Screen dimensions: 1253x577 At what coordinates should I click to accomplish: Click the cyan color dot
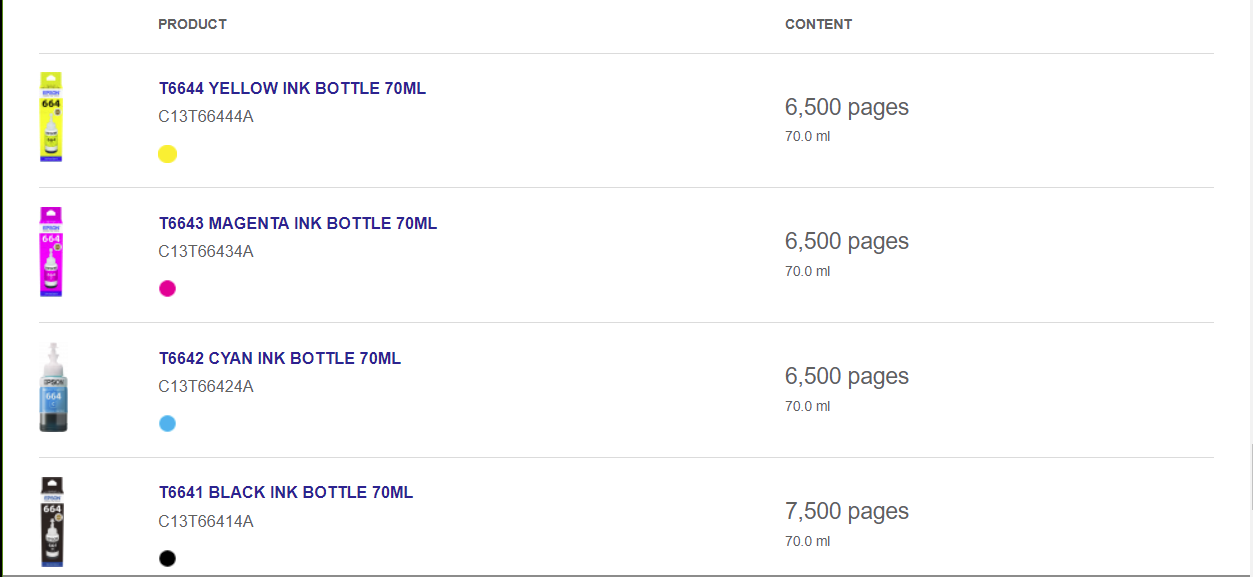168,424
